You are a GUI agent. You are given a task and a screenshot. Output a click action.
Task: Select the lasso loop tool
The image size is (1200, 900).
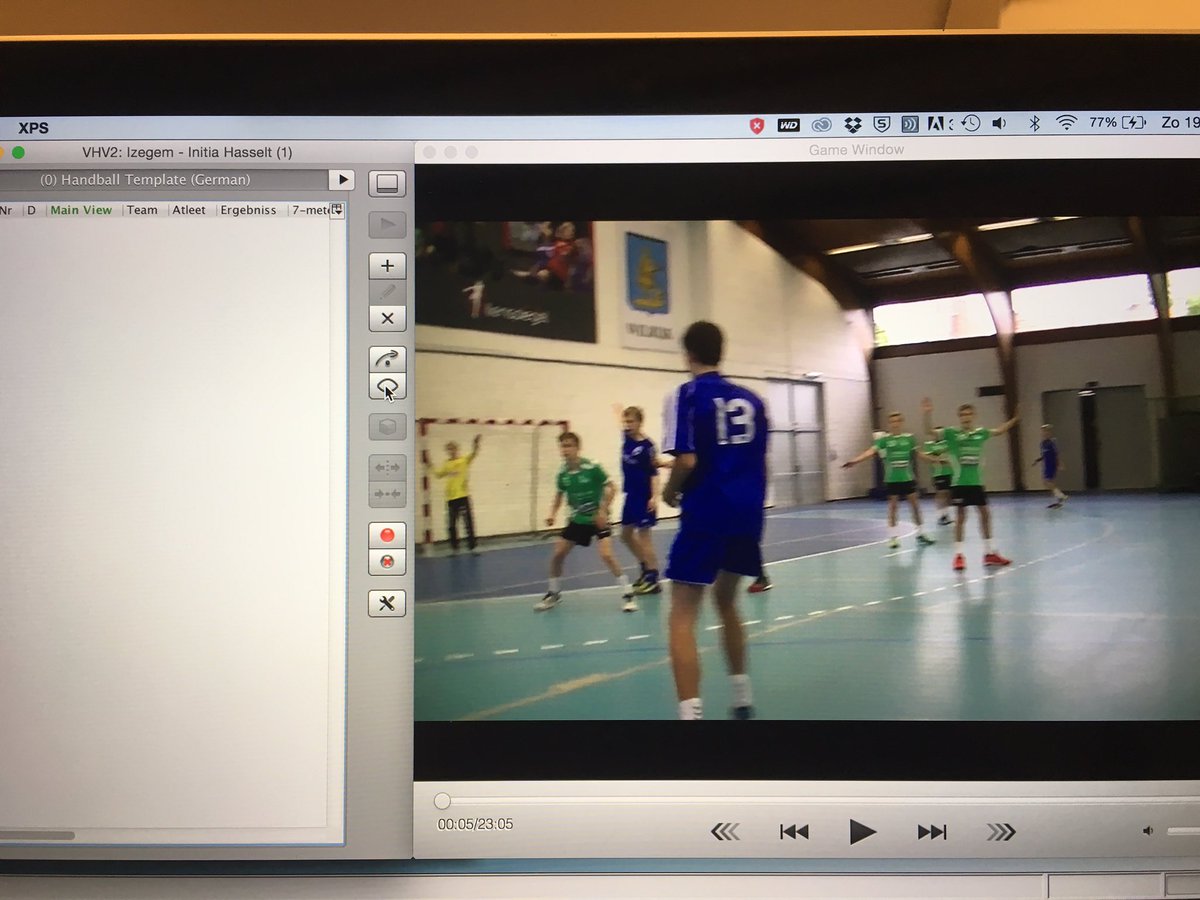coord(387,386)
